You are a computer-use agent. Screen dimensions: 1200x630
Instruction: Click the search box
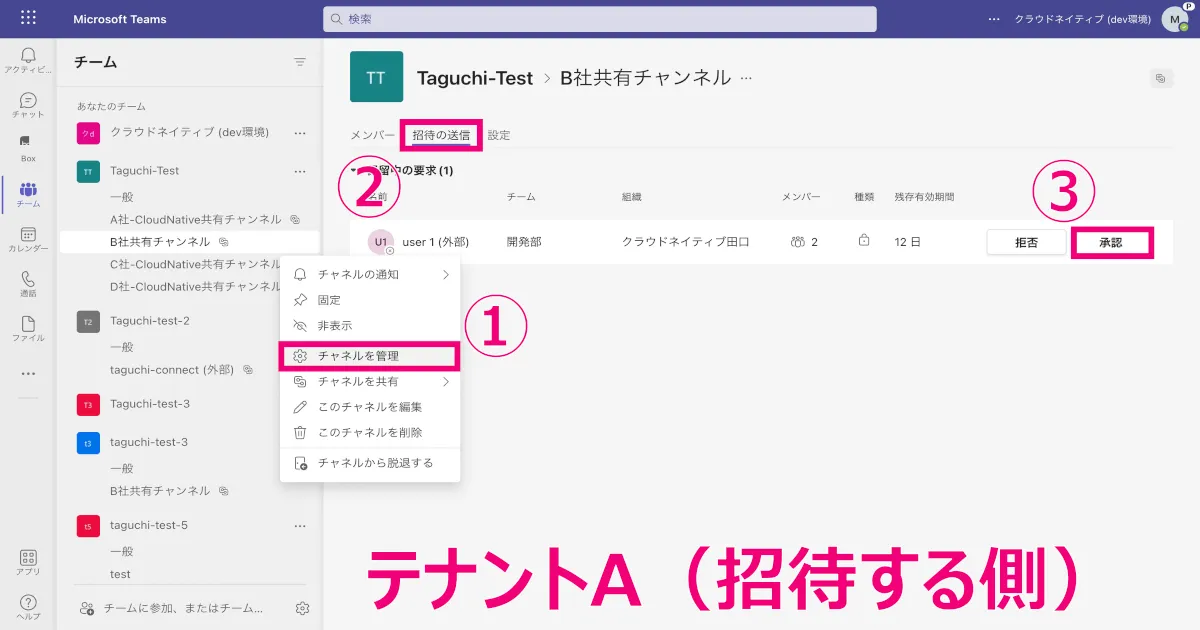[600, 19]
